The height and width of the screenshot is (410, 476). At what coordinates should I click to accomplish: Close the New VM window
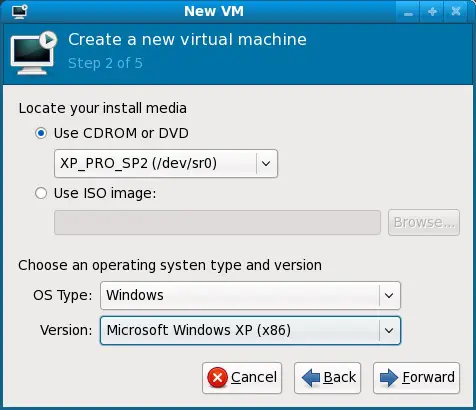pyautogui.click(x=456, y=12)
